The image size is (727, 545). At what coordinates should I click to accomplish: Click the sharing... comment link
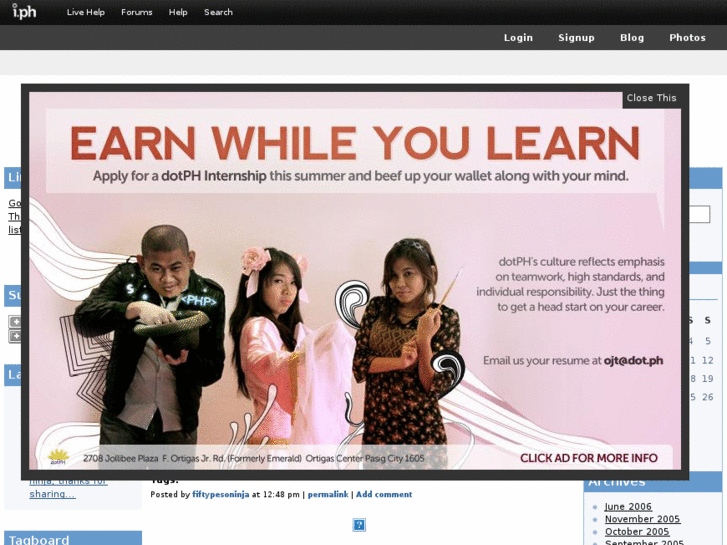point(52,494)
